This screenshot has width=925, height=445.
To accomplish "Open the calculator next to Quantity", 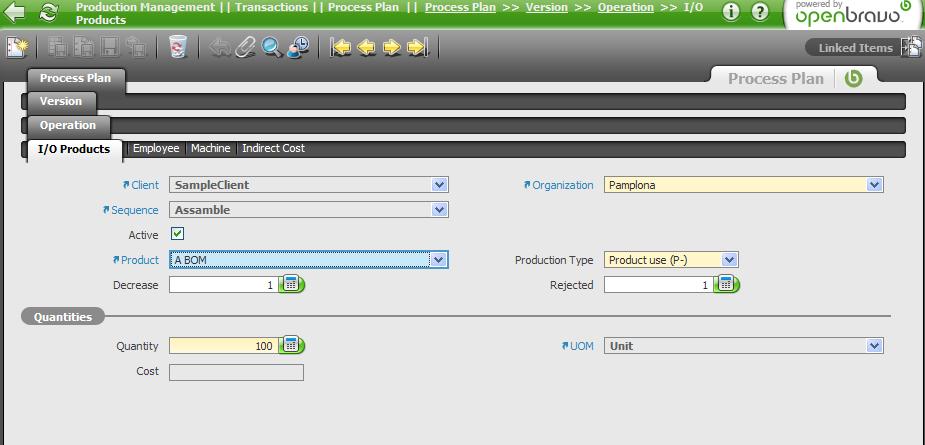I will pos(291,345).
